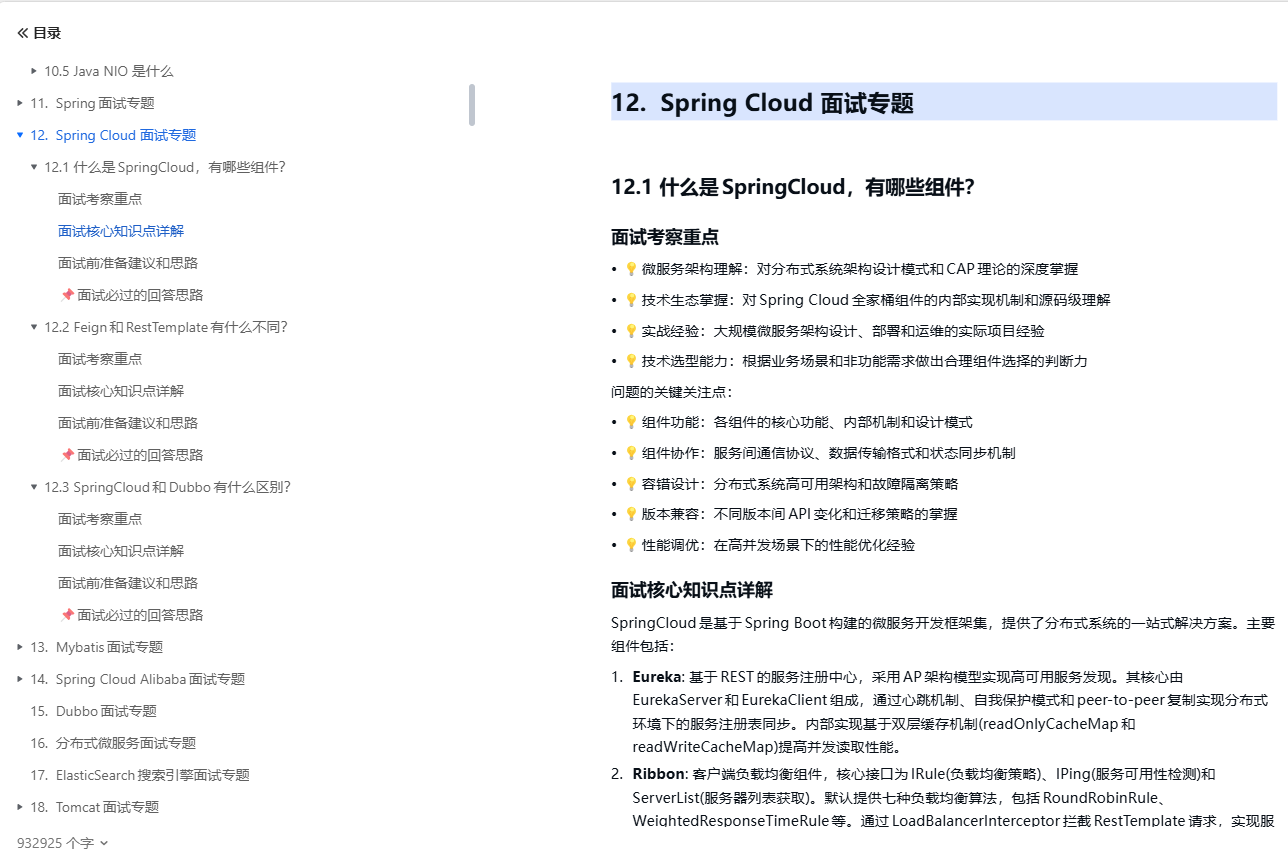The width and height of the screenshot is (1288, 859).
Task: Click the lightbulb icon beside 微服务架构理解
Action: pyautogui.click(x=631, y=269)
